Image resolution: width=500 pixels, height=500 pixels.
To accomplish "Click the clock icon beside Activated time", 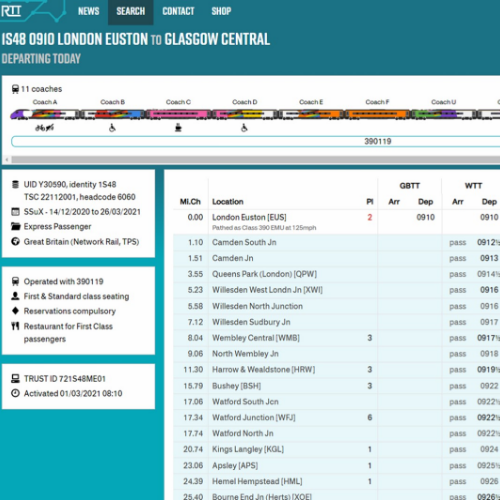I will (x=15, y=393).
